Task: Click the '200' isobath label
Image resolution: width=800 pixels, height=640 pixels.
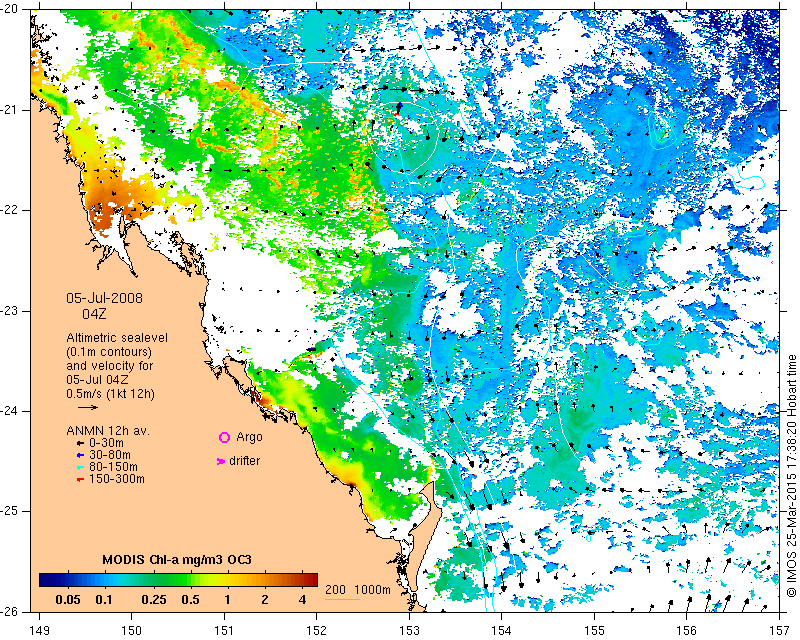Action: pos(335,590)
